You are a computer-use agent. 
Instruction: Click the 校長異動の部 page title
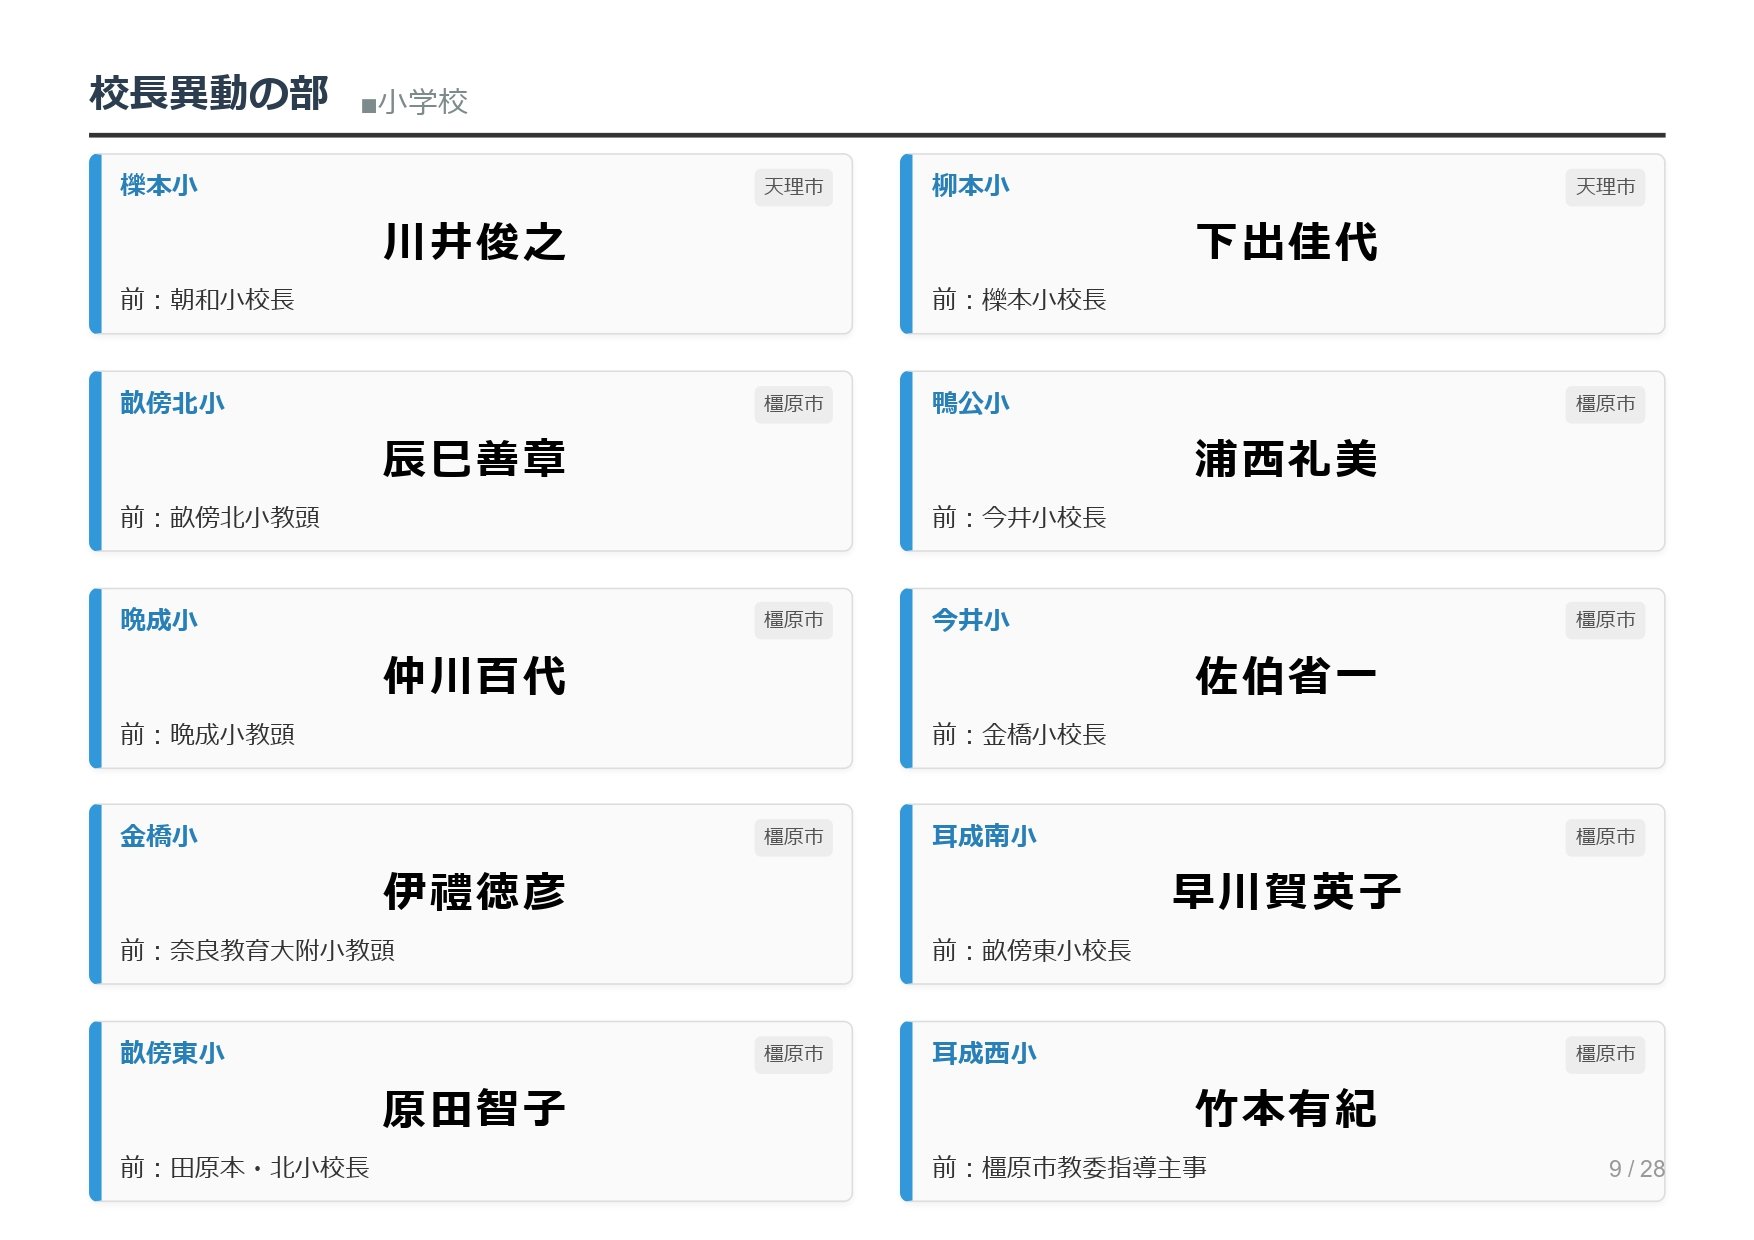click(x=208, y=94)
